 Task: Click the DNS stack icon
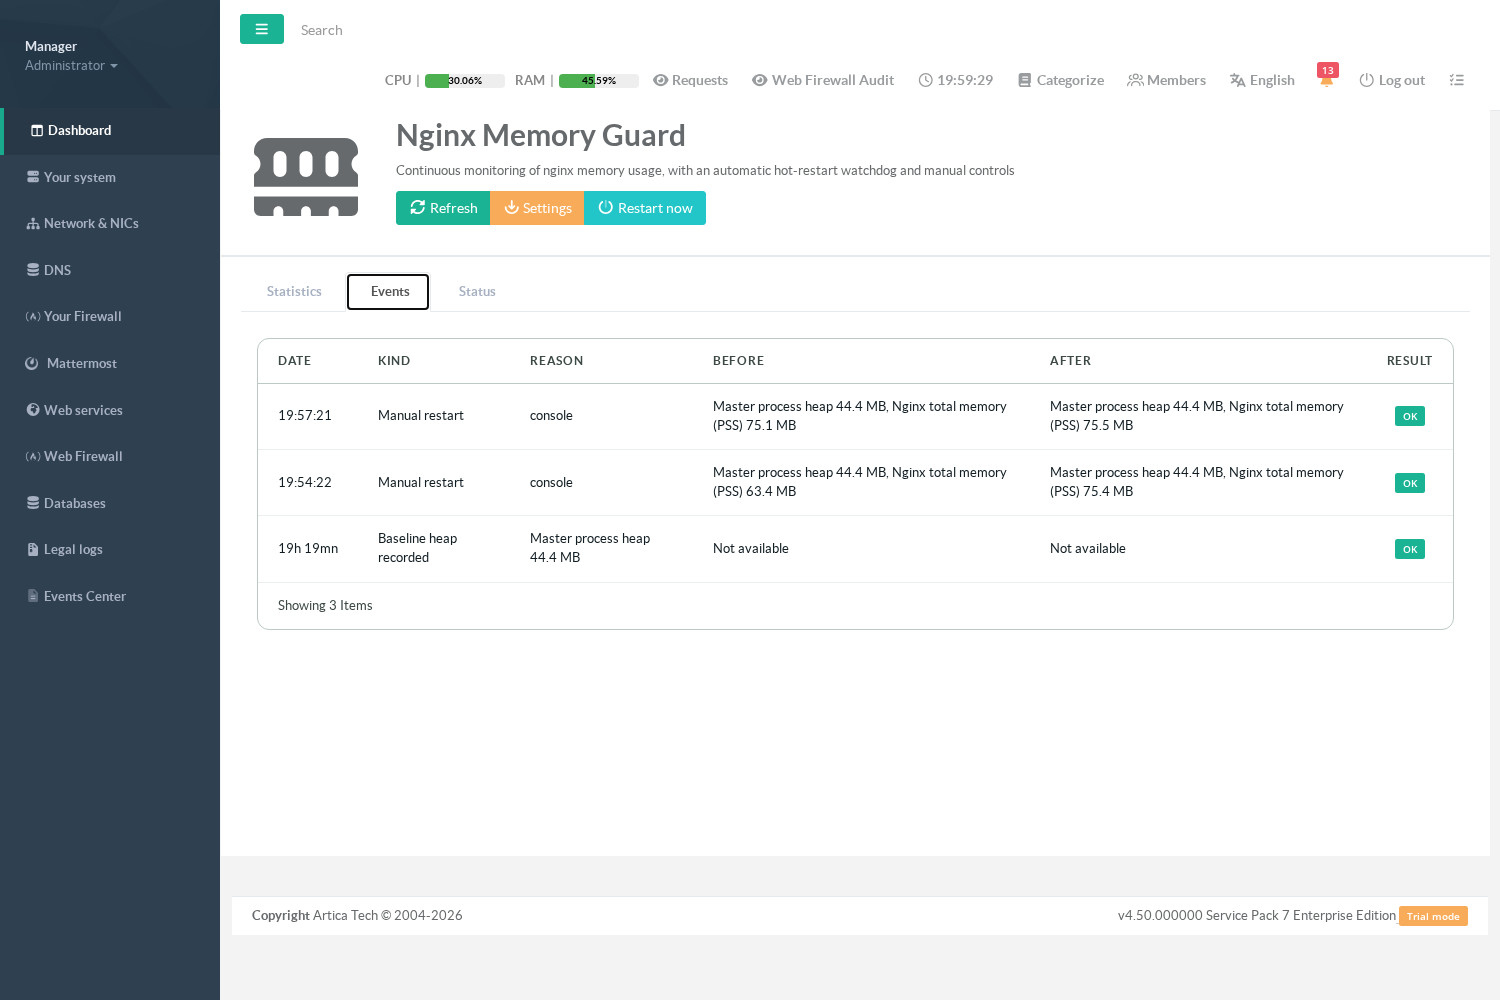(x=33, y=270)
